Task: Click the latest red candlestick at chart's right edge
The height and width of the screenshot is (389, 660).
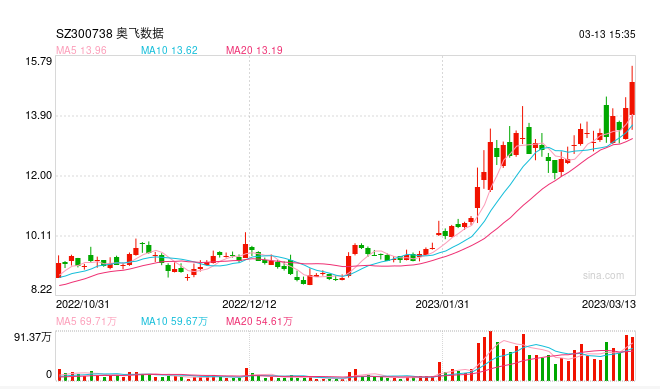Action: 632,98
